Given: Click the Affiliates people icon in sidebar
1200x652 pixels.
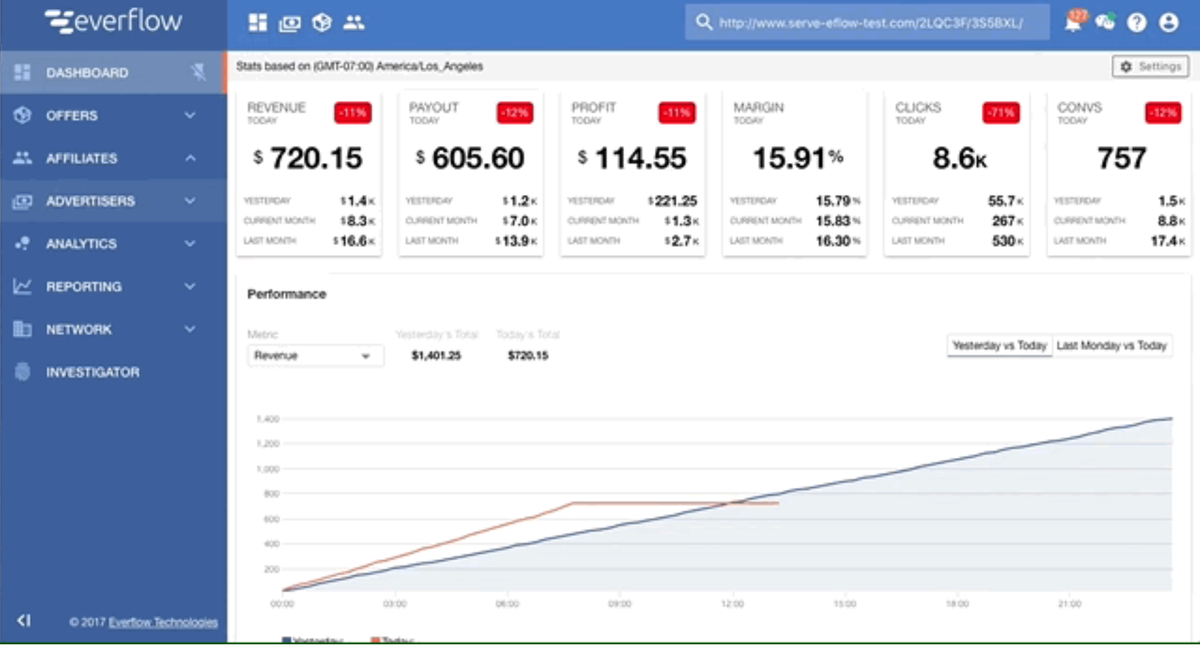Looking at the screenshot, I should pos(22,158).
